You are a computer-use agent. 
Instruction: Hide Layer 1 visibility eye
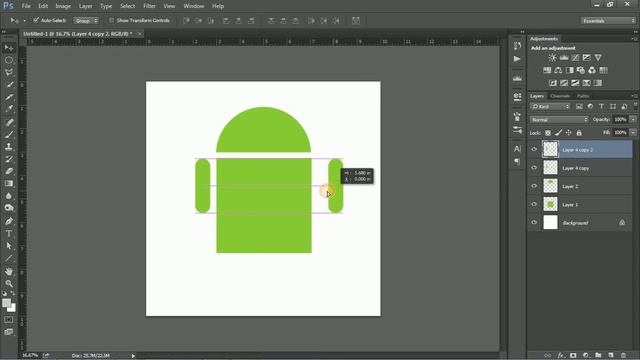[534, 204]
